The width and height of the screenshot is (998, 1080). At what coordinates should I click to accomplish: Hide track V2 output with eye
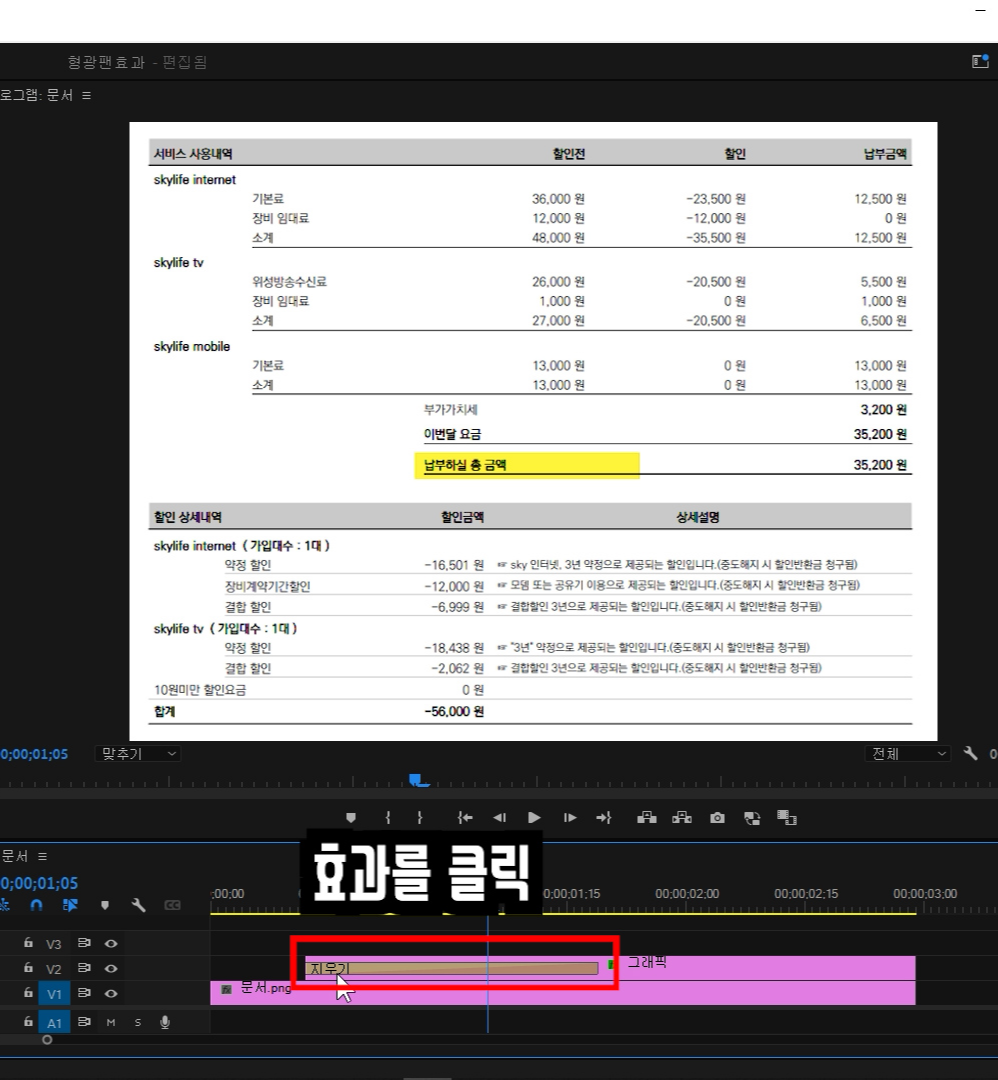(x=111, y=968)
